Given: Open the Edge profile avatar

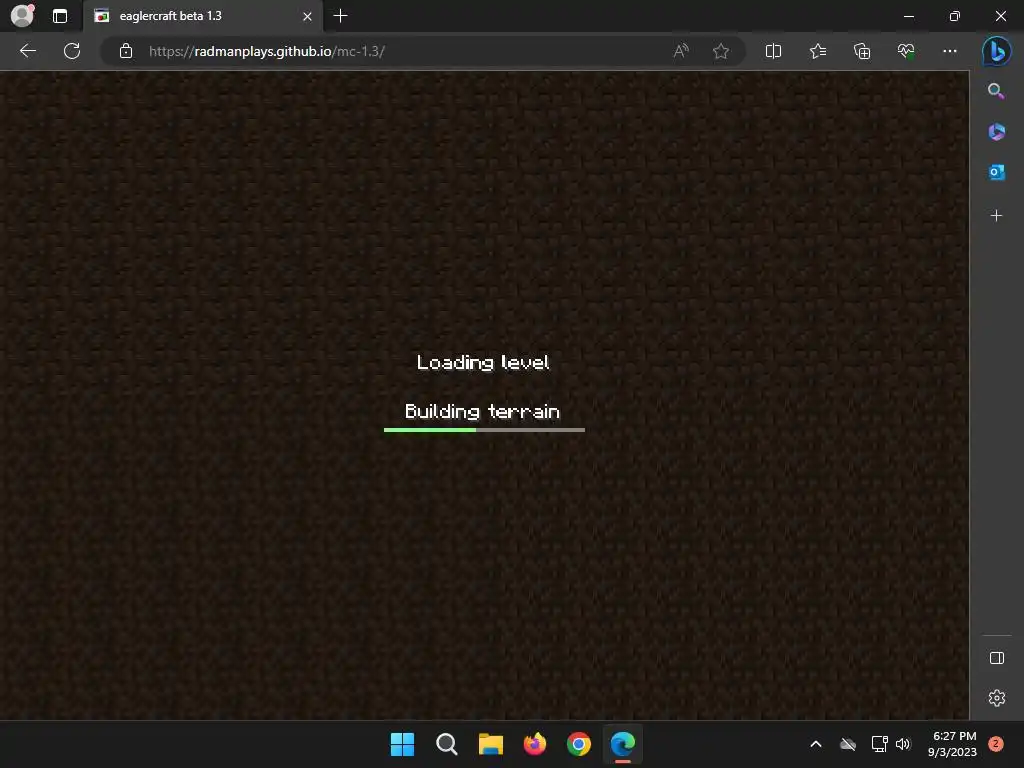Looking at the screenshot, I should tap(22, 16).
